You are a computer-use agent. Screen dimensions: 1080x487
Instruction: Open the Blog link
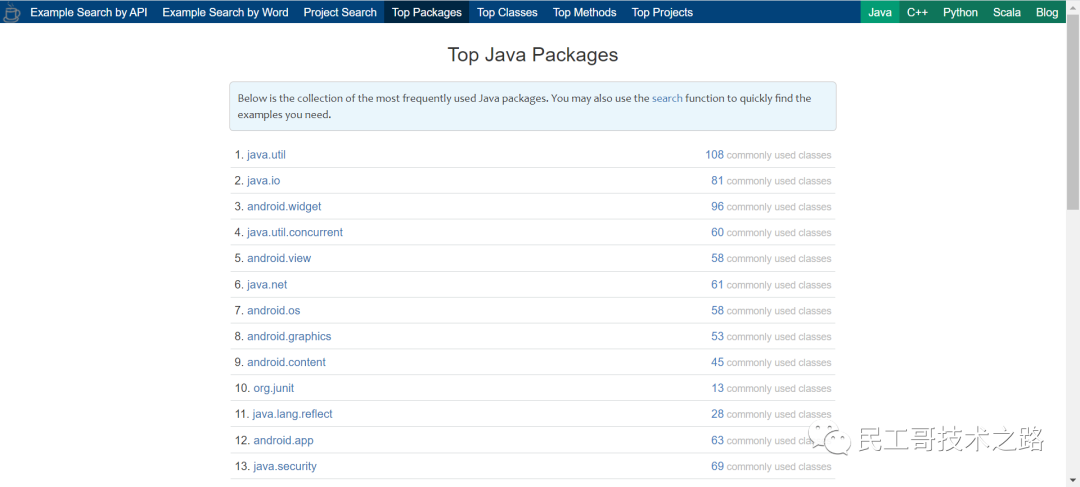(x=1047, y=12)
